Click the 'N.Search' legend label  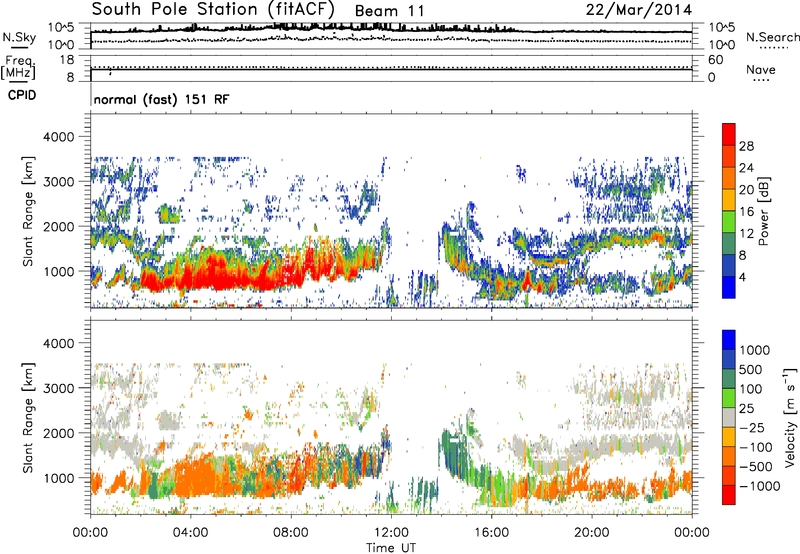click(772, 37)
